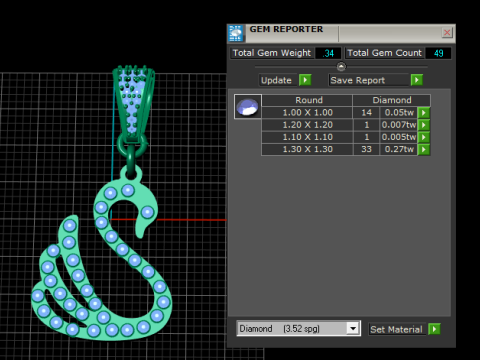Click the 0.27tw weight cell
Image resolution: width=480 pixels, height=360 pixels.
click(x=399, y=149)
